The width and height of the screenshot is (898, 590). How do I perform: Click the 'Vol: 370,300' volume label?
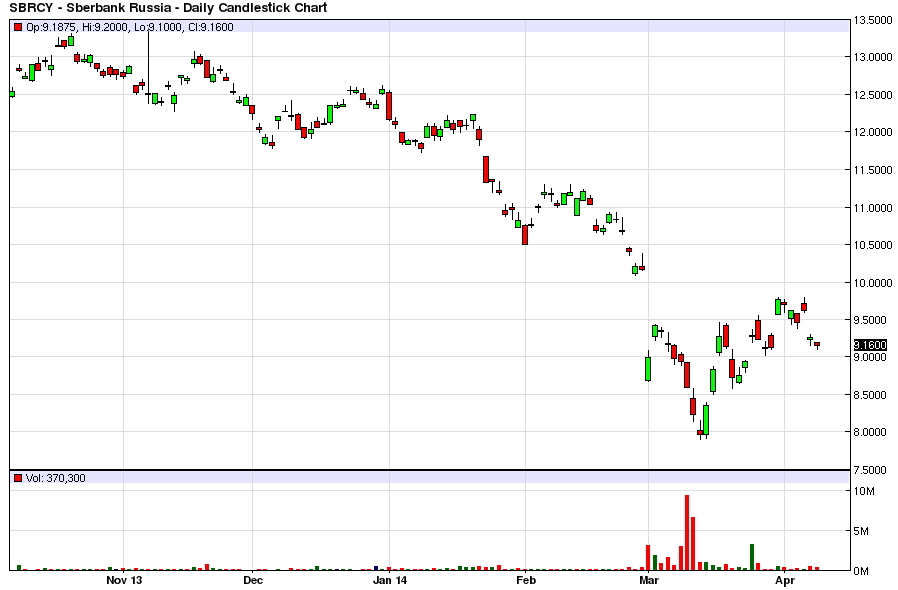(x=56, y=478)
